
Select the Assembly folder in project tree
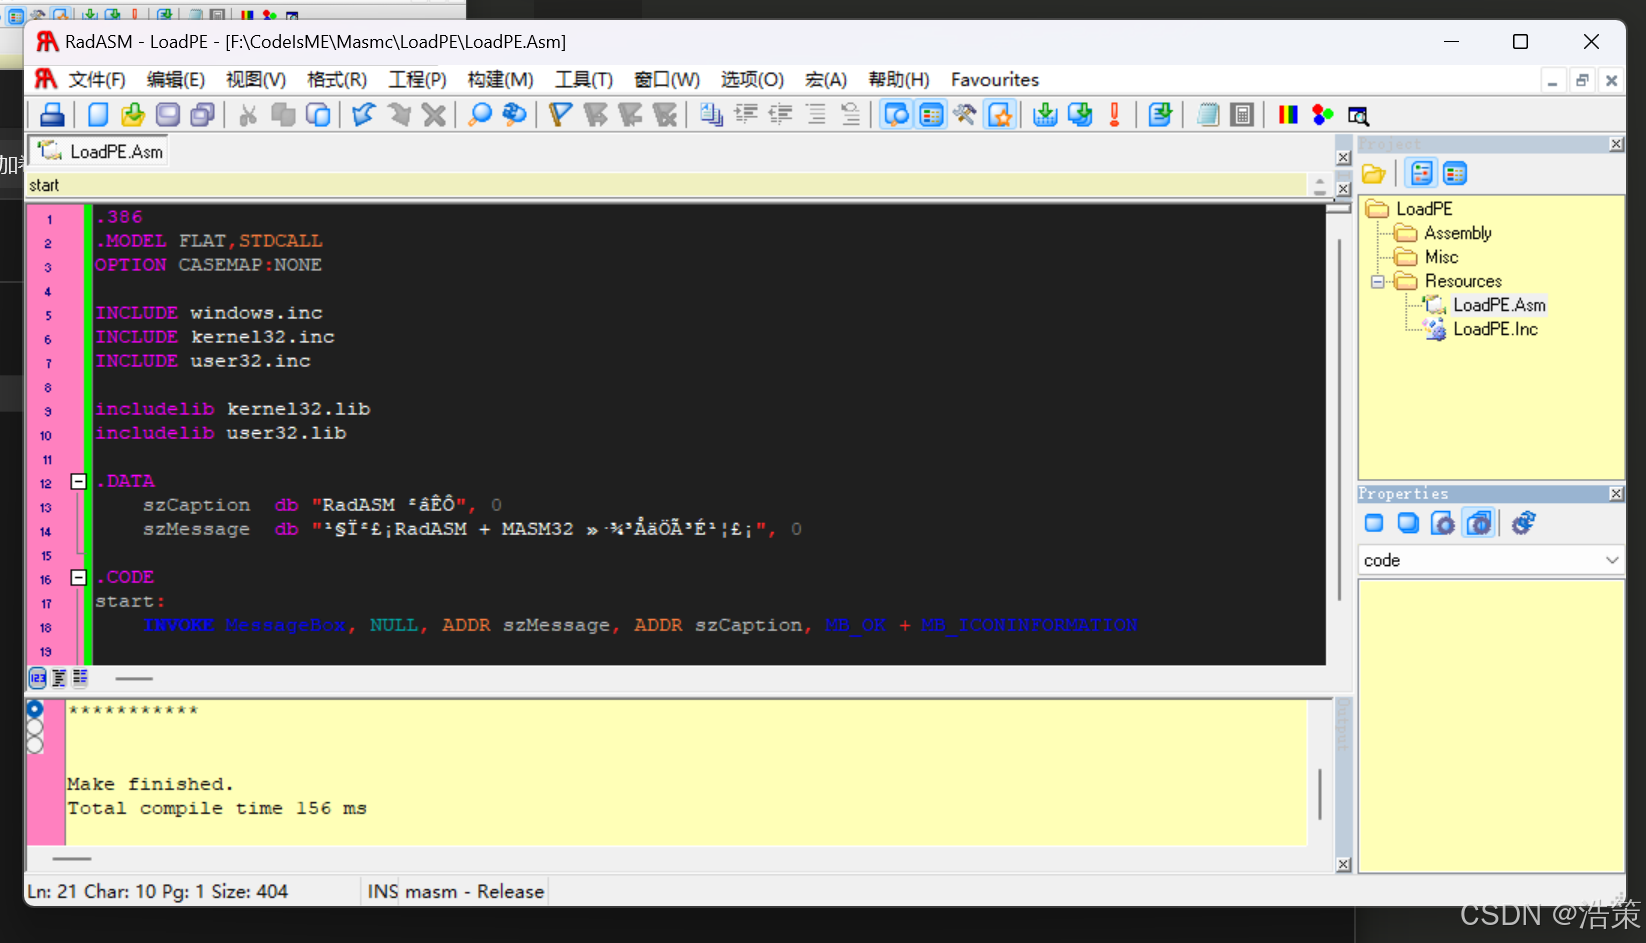(1458, 233)
